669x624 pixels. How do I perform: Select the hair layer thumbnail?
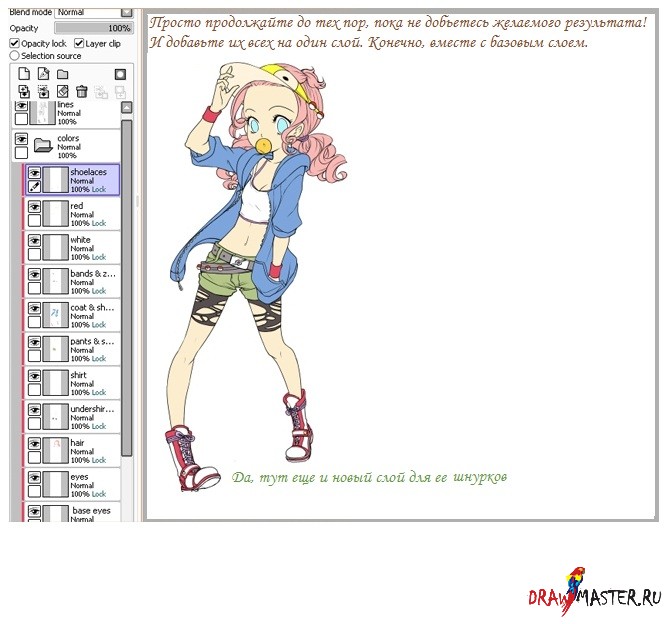tap(56, 450)
